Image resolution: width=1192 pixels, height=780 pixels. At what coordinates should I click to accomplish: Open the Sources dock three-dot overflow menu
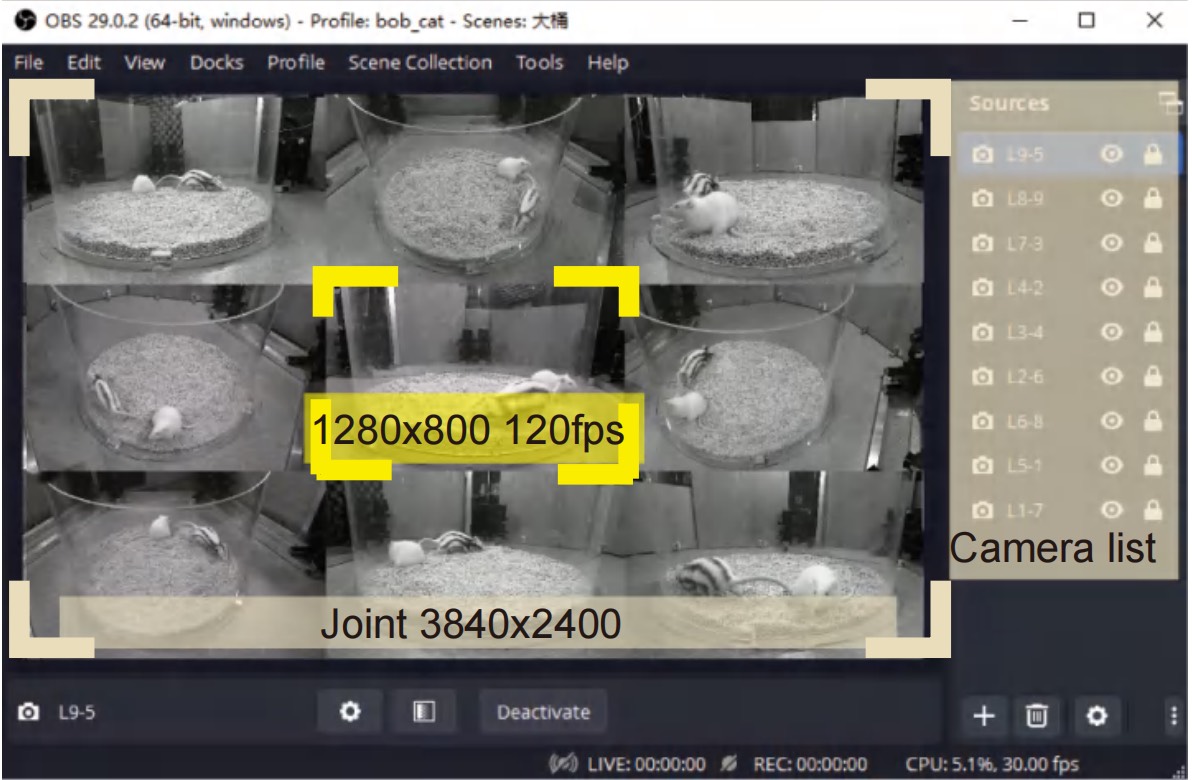click(1172, 715)
